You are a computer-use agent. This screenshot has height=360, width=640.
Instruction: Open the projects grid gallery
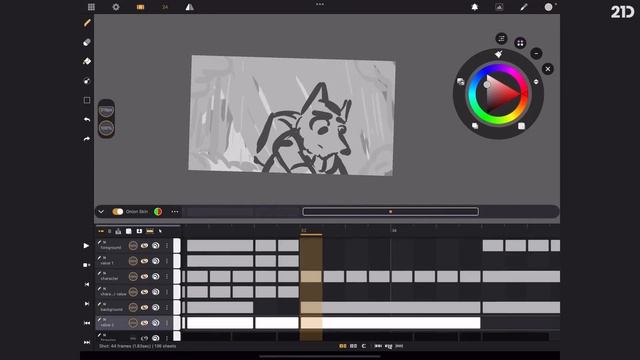tap(91, 7)
